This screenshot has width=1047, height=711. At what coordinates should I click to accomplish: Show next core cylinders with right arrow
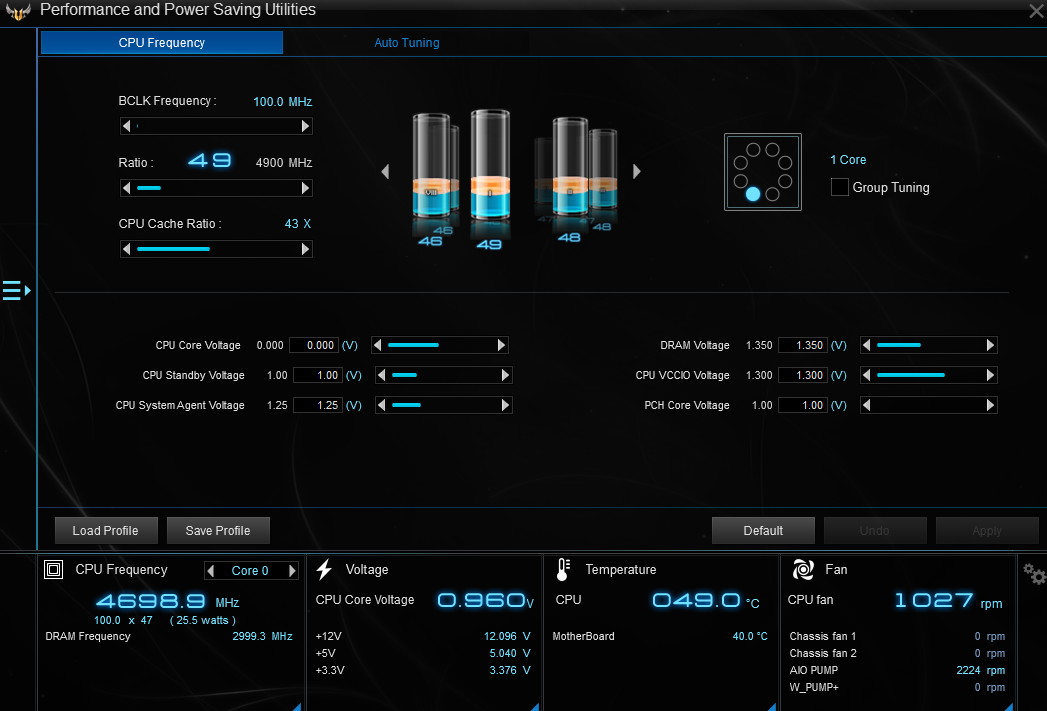[x=636, y=172]
